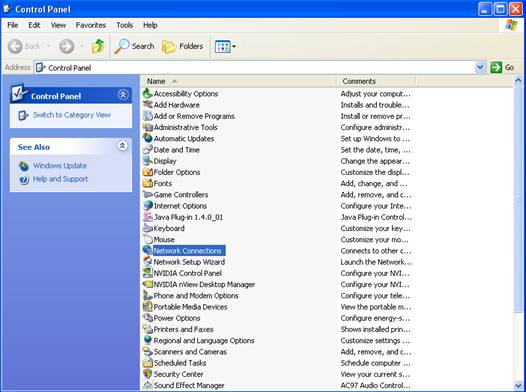
Task: Select the NVIDIA nView Desktop Manager icon
Action: 148,284
